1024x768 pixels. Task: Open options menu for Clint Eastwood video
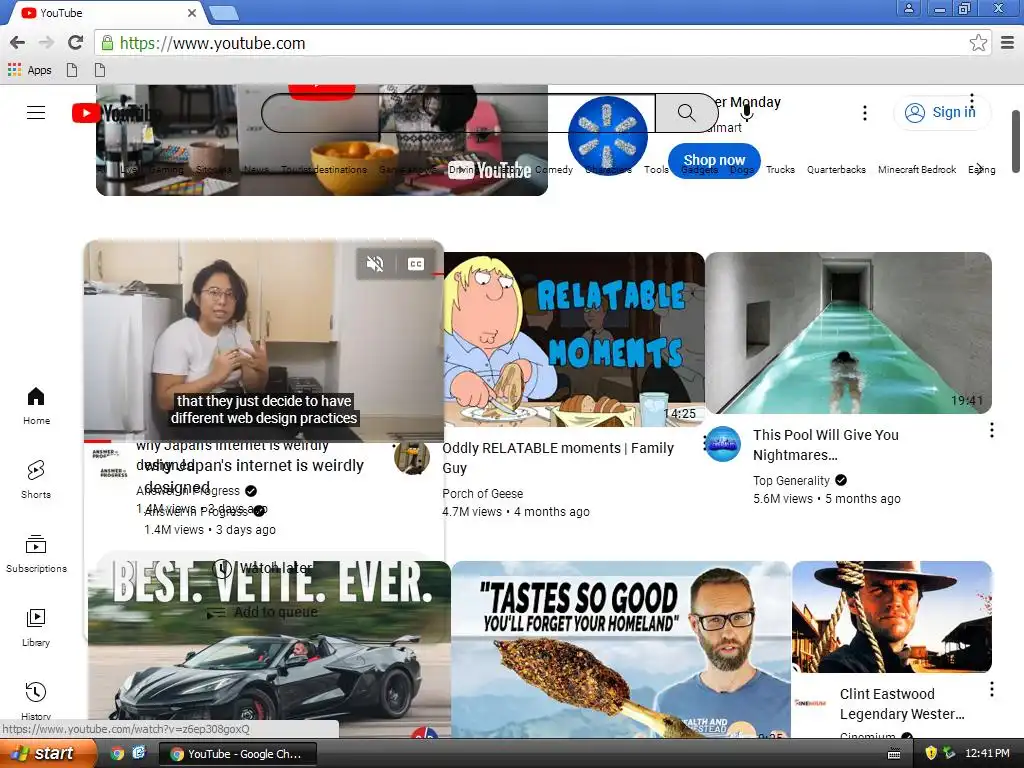click(991, 689)
